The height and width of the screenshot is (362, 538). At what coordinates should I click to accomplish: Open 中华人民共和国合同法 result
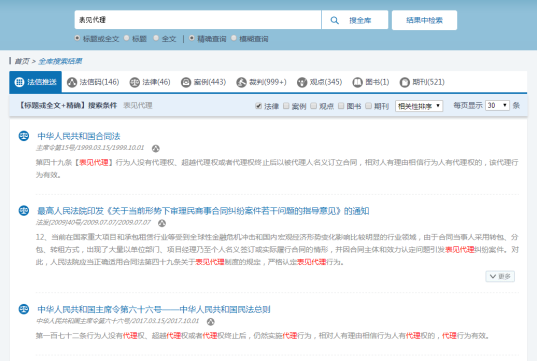[79, 136]
